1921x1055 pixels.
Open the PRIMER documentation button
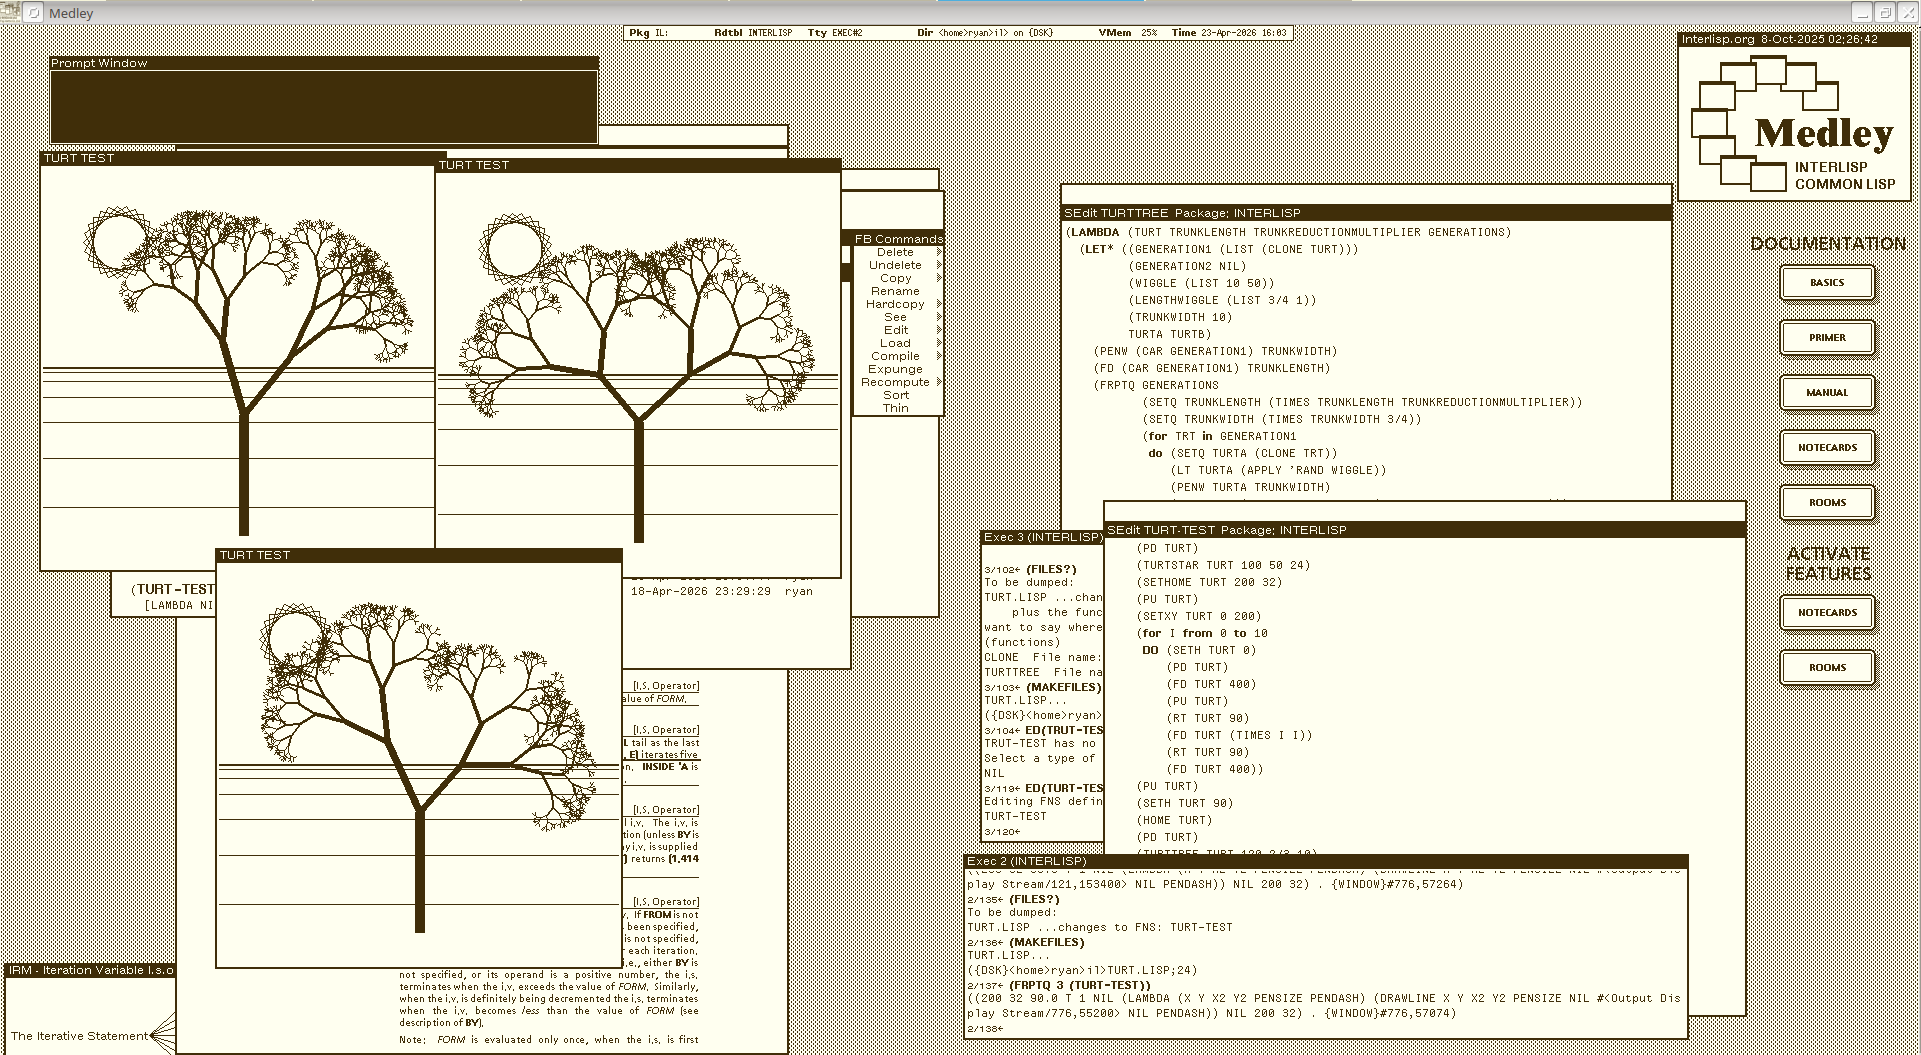[1827, 337]
